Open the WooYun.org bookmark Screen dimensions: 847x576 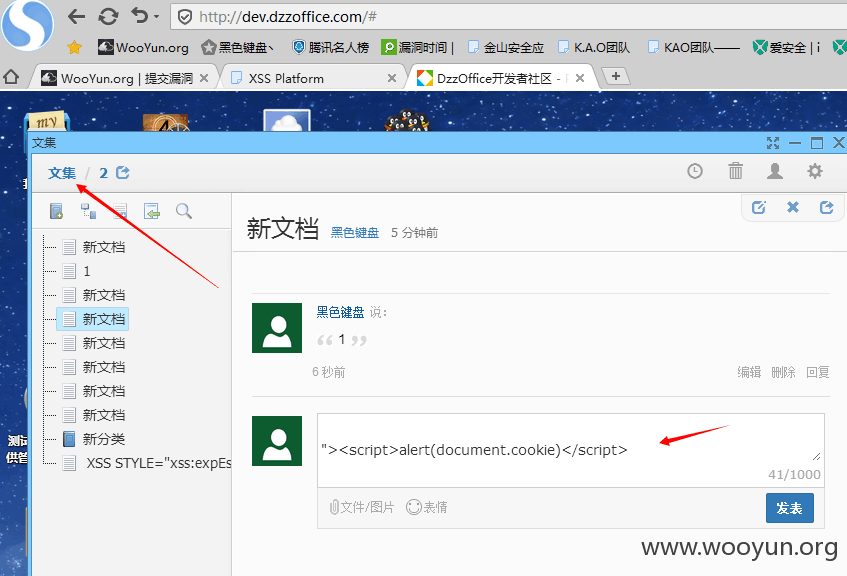[x=143, y=48]
